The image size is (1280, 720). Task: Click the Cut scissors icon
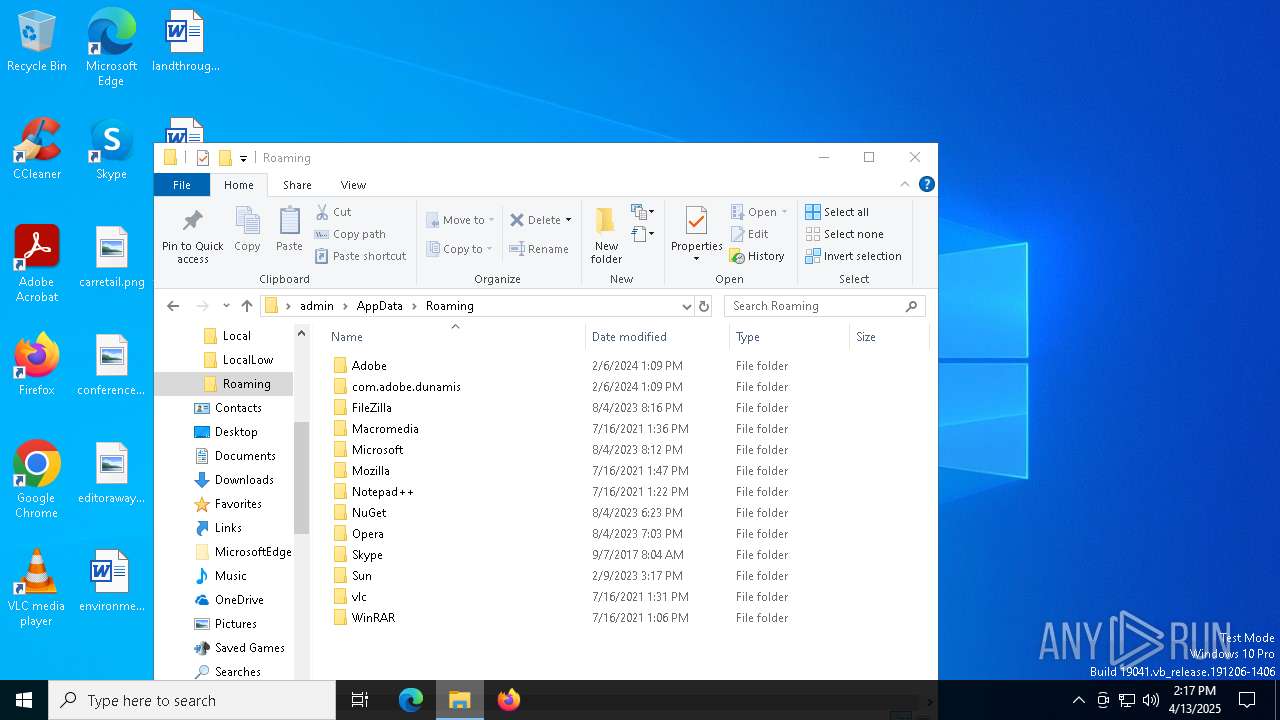(322, 212)
